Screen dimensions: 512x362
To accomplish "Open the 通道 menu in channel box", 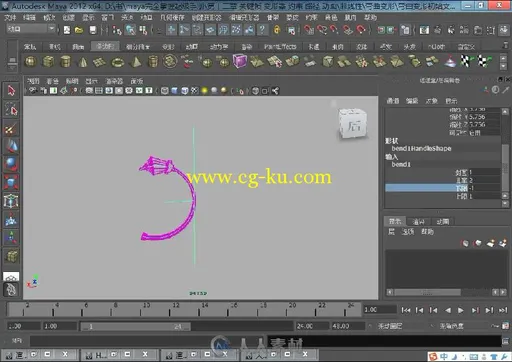I will 393,101.
